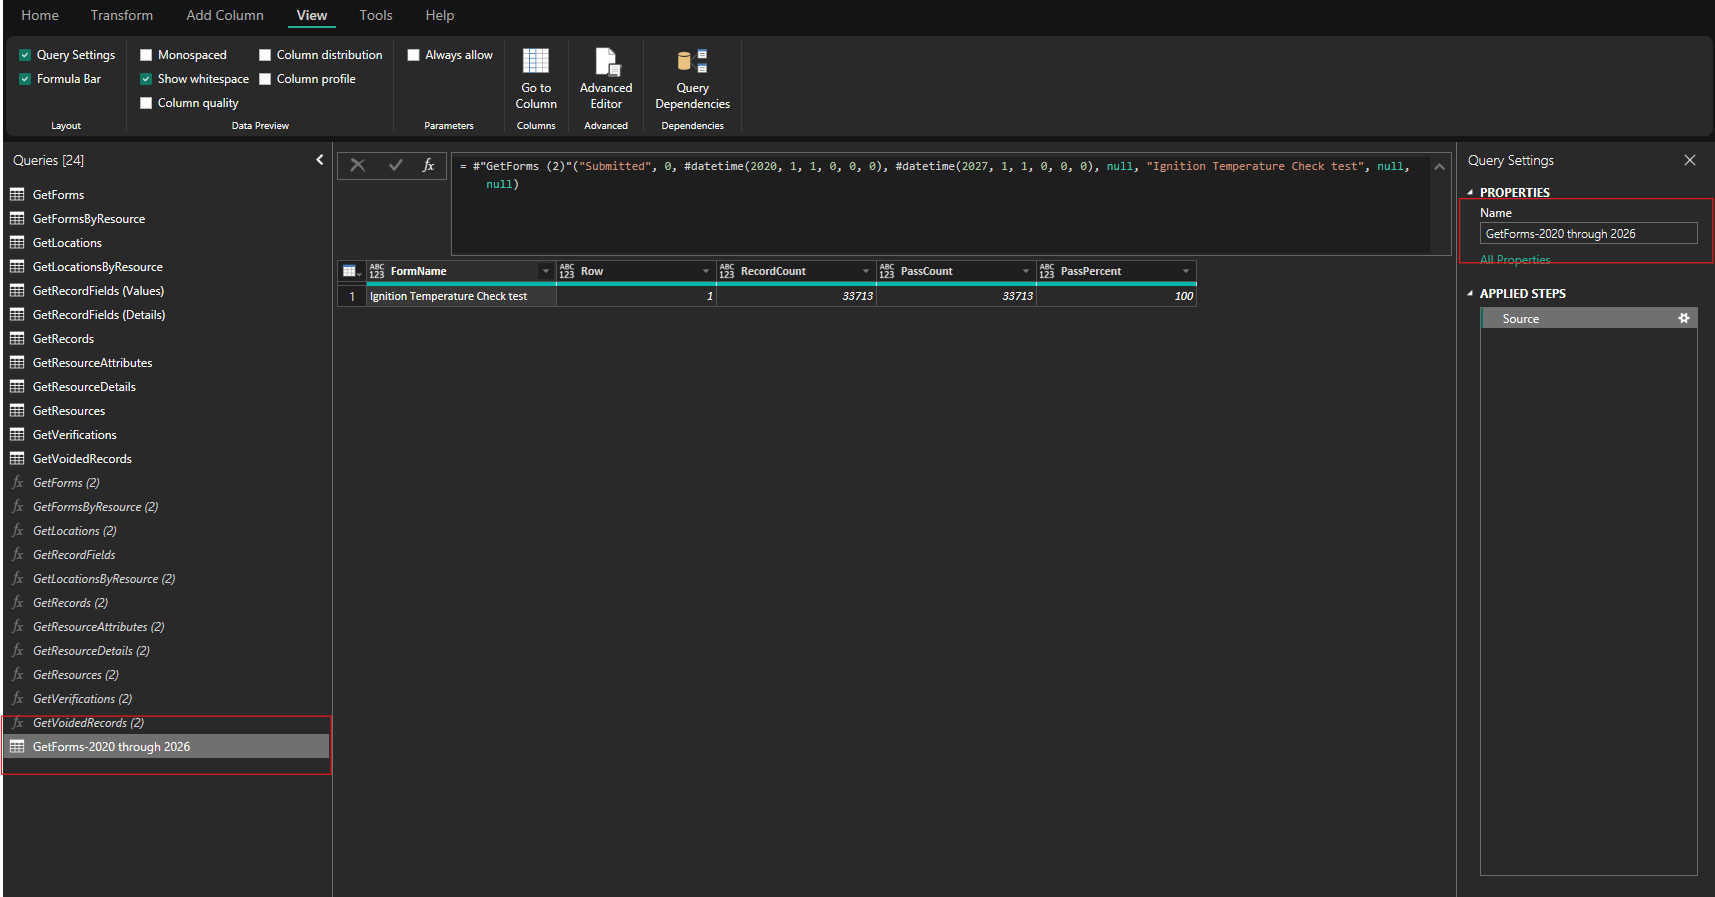The height and width of the screenshot is (897, 1715).
Task: Select the Source applied step
Action: coord(1589,318)
